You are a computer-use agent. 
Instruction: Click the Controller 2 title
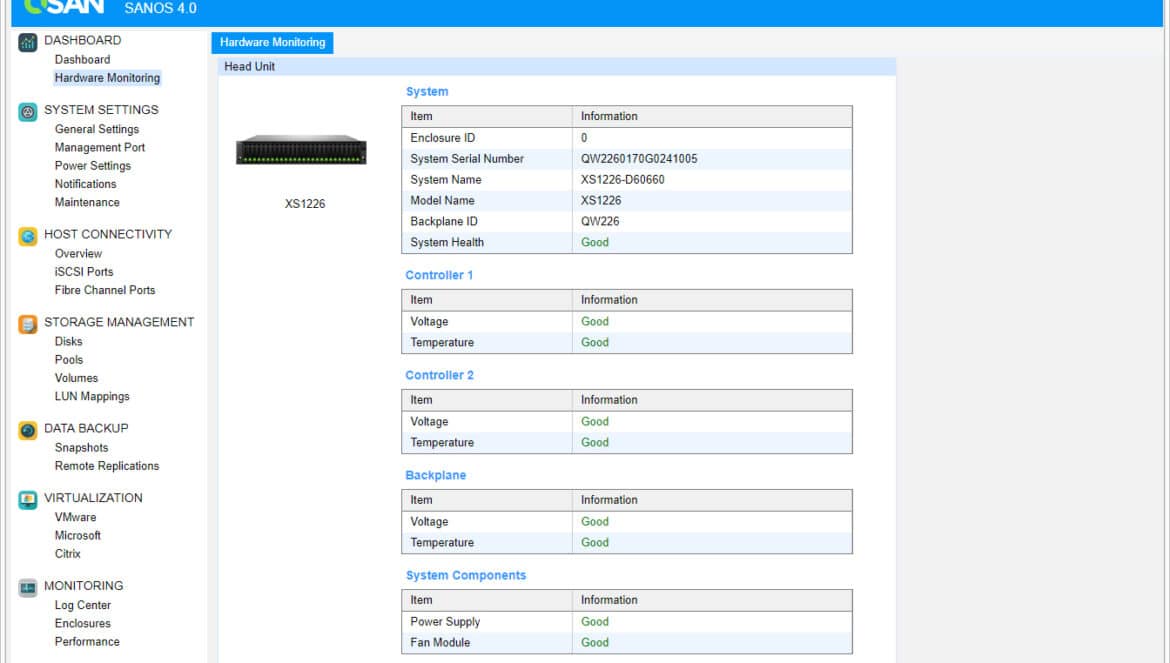point(439,375)
